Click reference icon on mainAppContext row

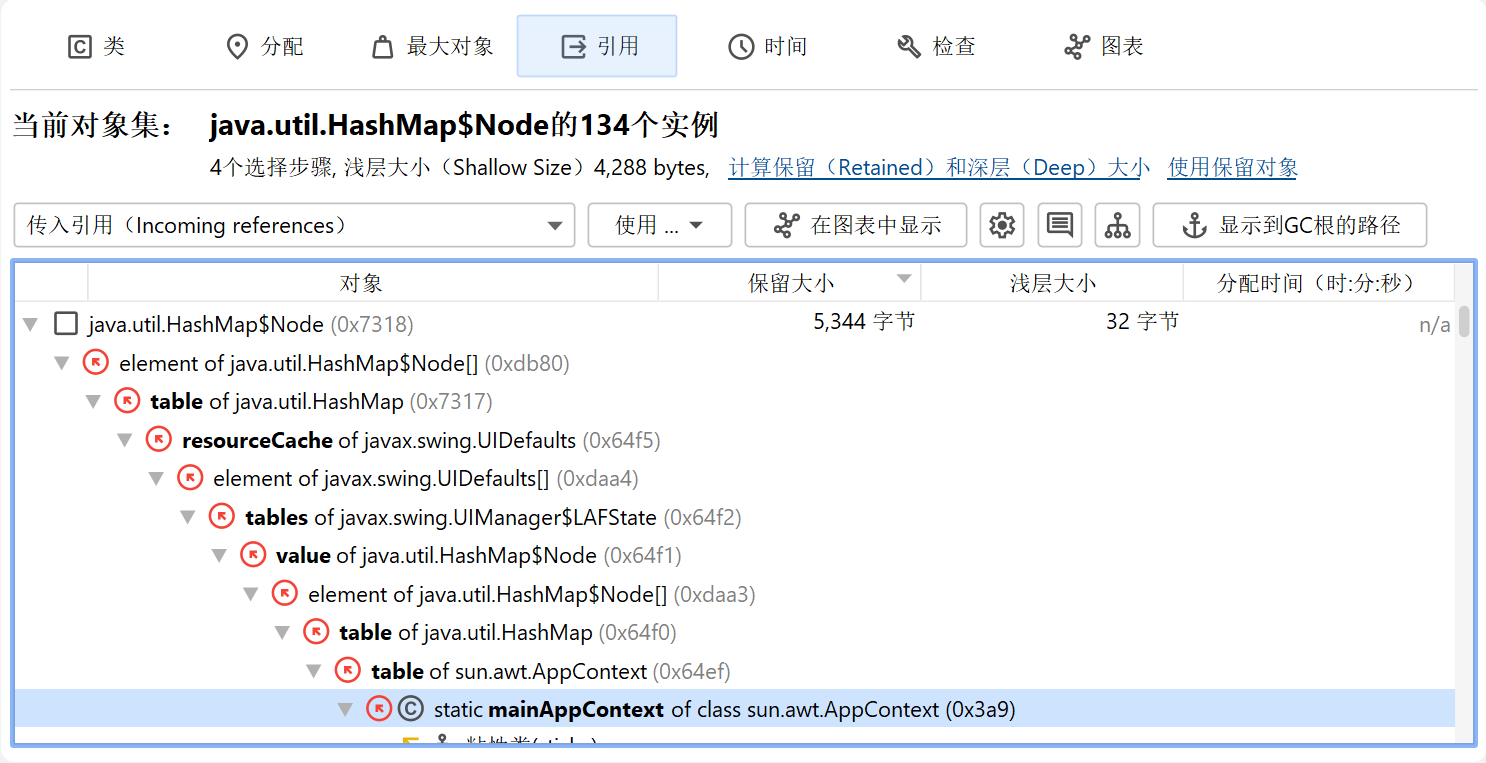tap(379, 709)
